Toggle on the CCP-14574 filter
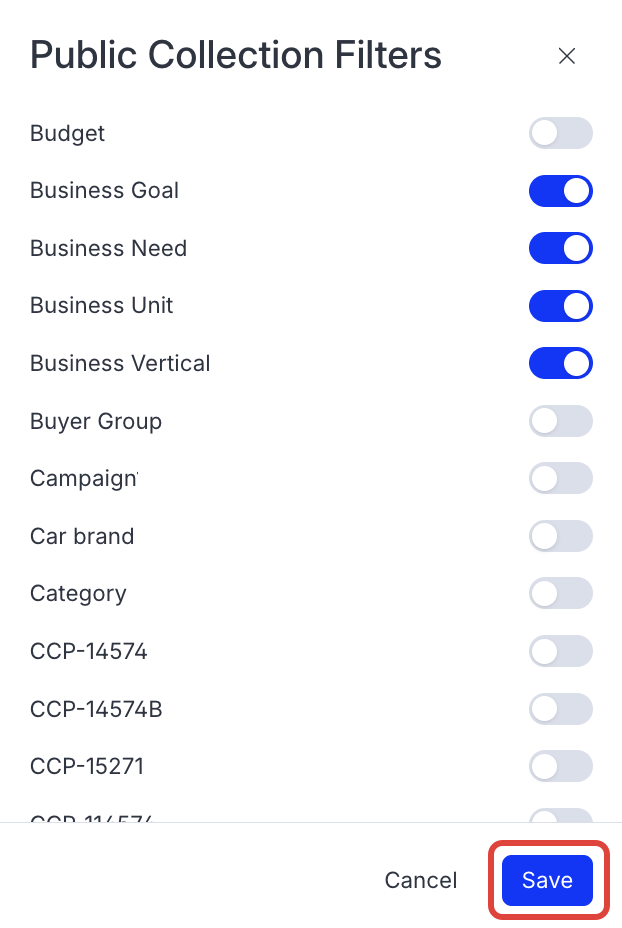The image size is (622, 928). coord(560,652)
